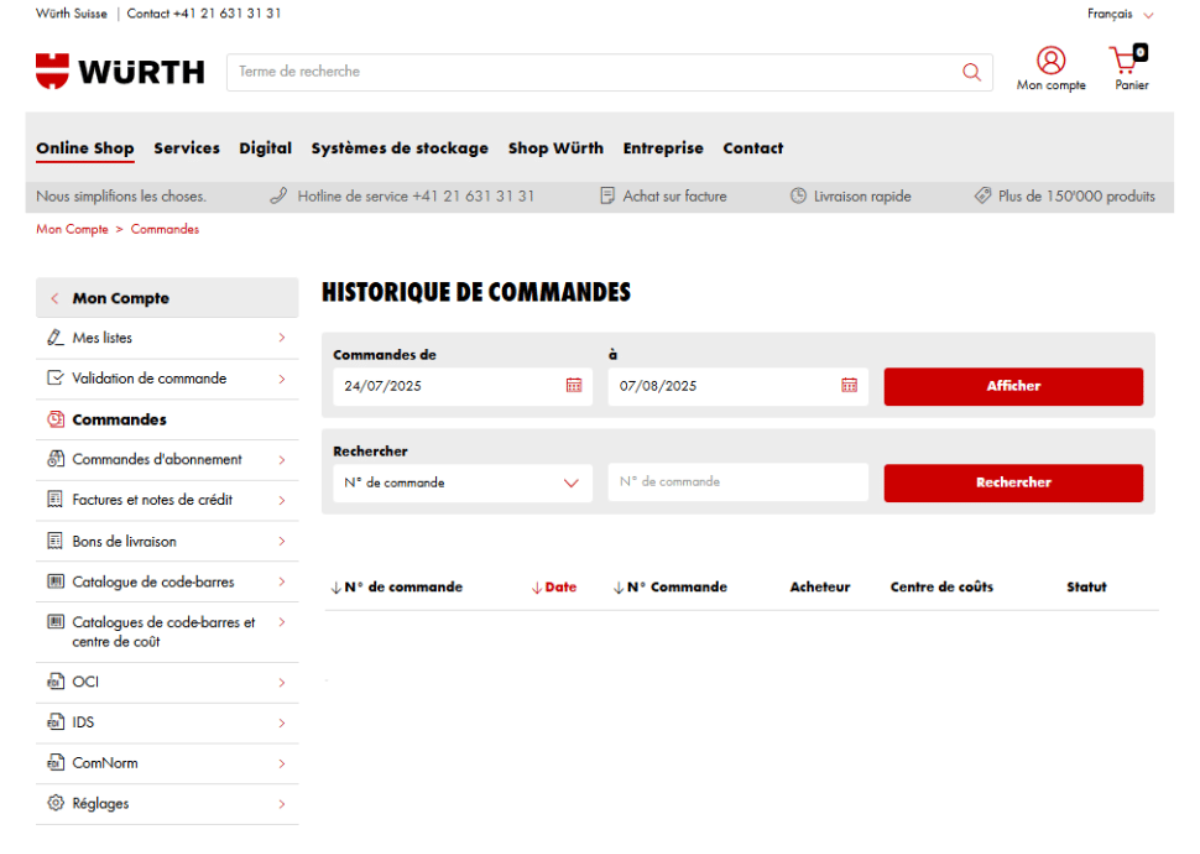The image size is (1200, 854).
Task: Click the end date field 07/08/2025
Action: pos(738,386)
